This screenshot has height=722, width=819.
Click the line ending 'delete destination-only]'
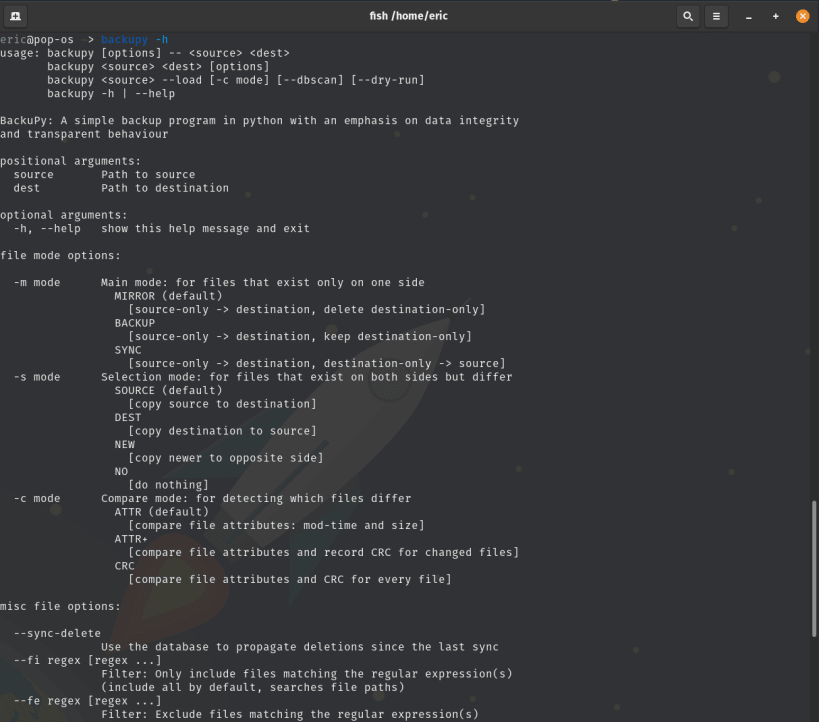[307, 310]
